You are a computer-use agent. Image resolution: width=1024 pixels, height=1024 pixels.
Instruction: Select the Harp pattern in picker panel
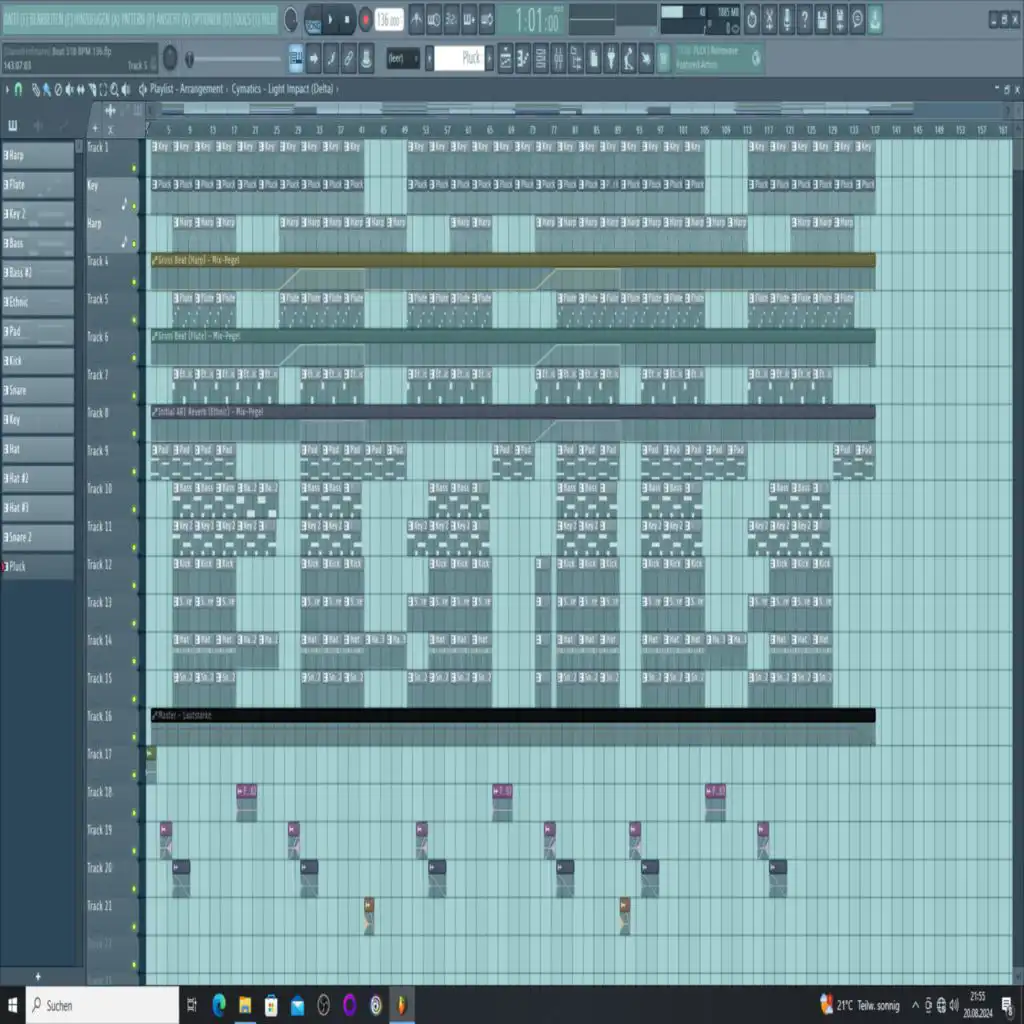point(38,155)
